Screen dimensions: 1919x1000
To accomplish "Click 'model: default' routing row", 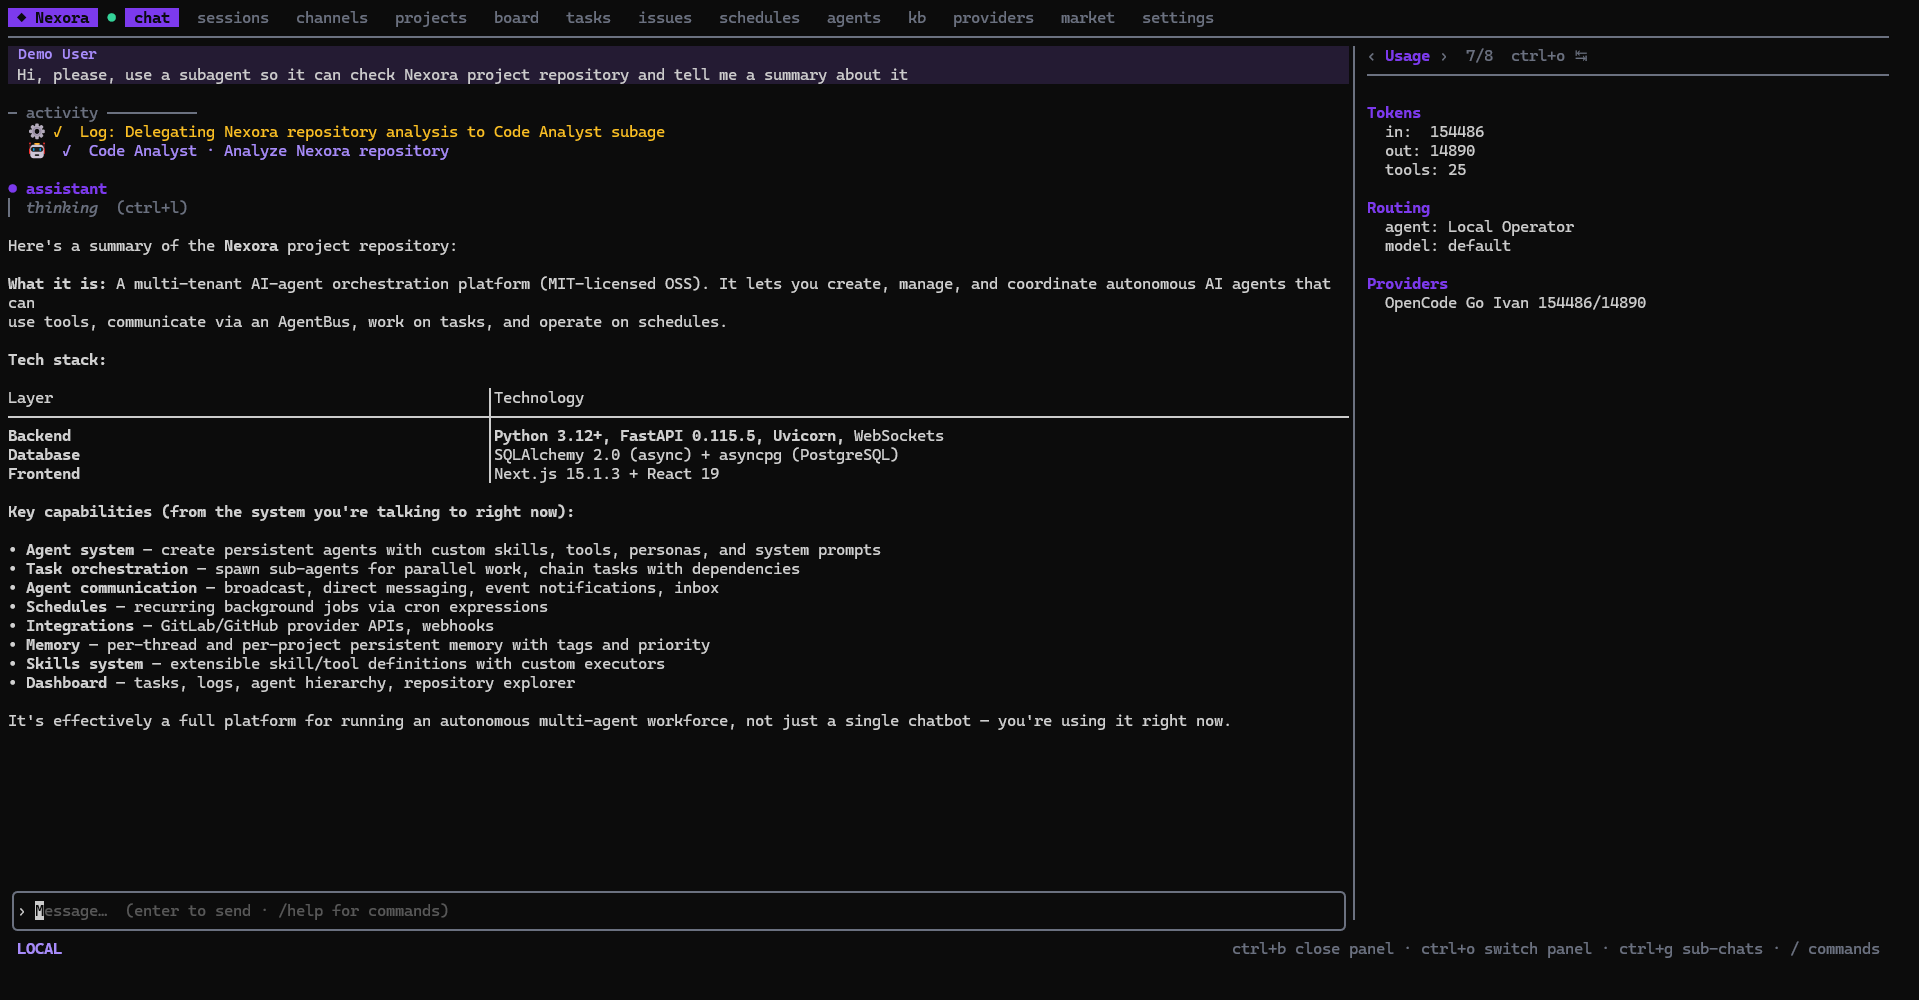I will point(1447,246).
